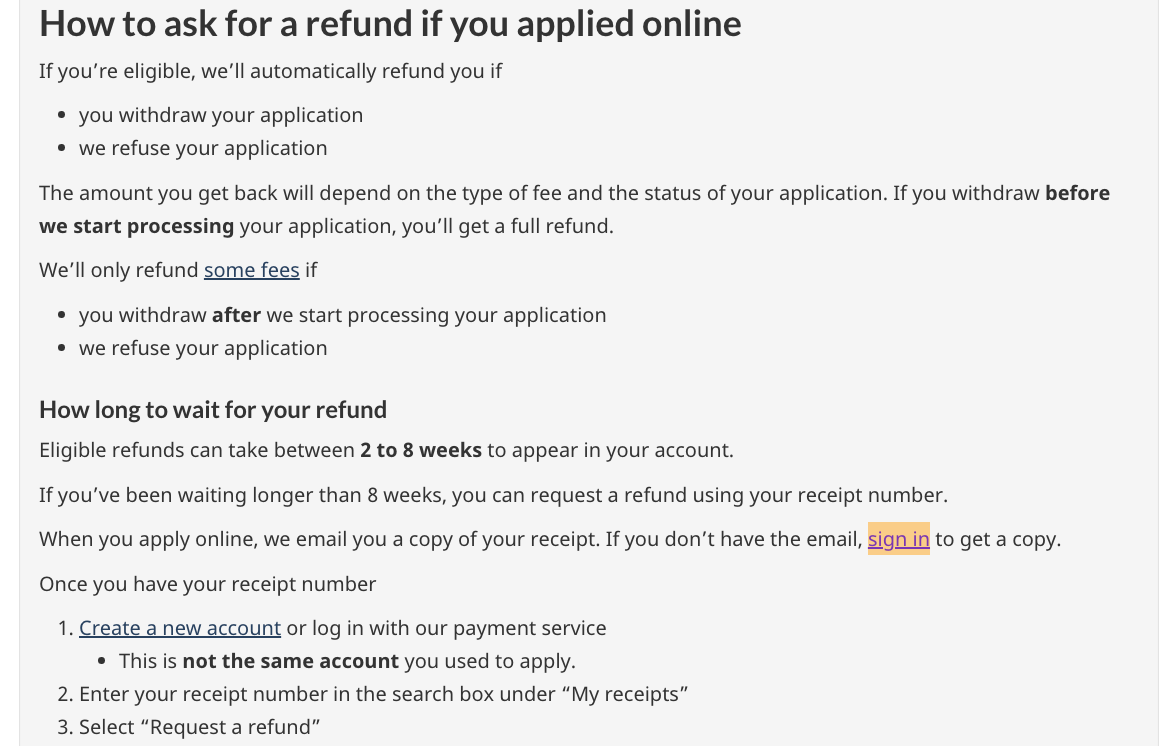The image size is (1160, 746).
Task: Click the "you withdraw your application" bullet
Action: tap(221, 115)
